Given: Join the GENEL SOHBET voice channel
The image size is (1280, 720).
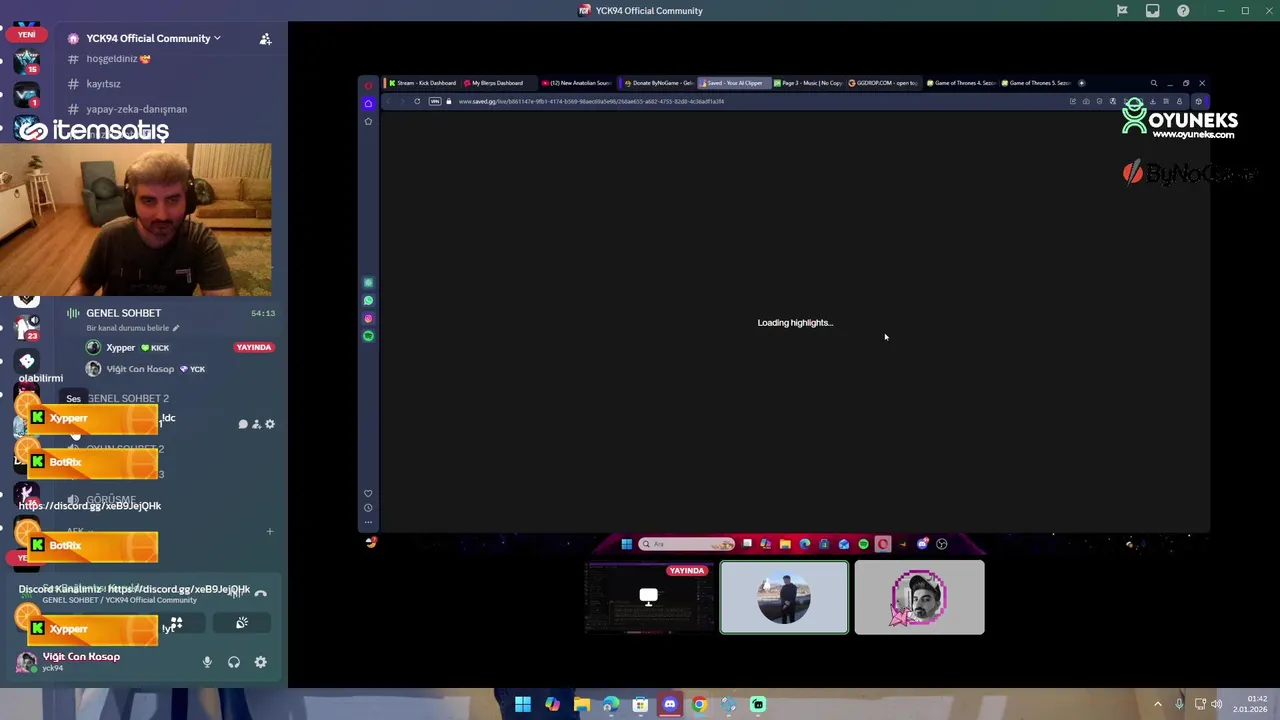Looking at the screenshot, I should pyautogui.click(x=123, y=313).
